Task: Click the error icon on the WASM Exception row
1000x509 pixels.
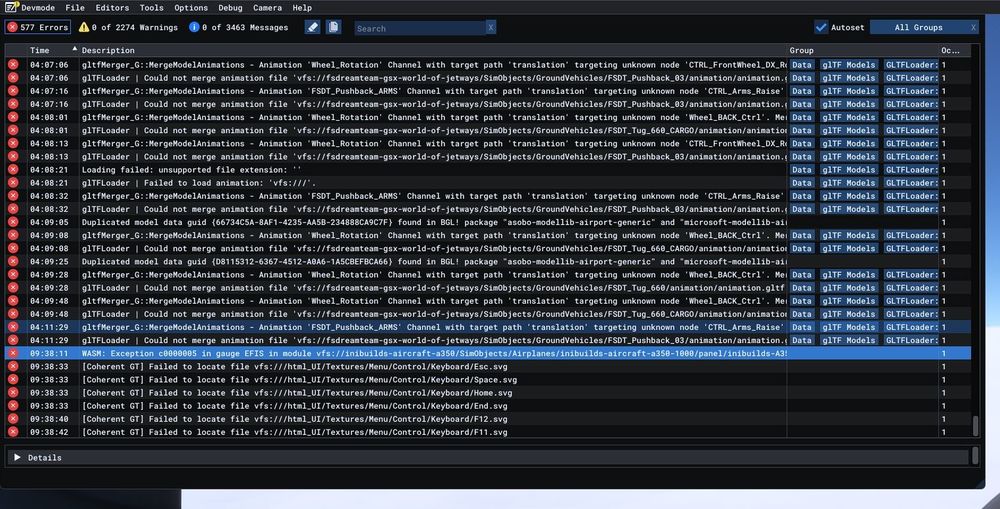Action: pos(13,353)
